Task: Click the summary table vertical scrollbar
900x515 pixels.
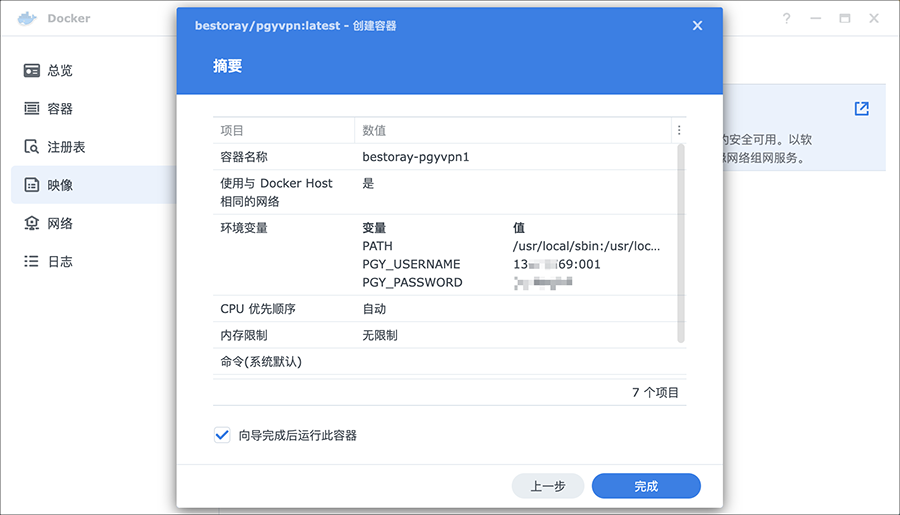Action: (681, 243)
